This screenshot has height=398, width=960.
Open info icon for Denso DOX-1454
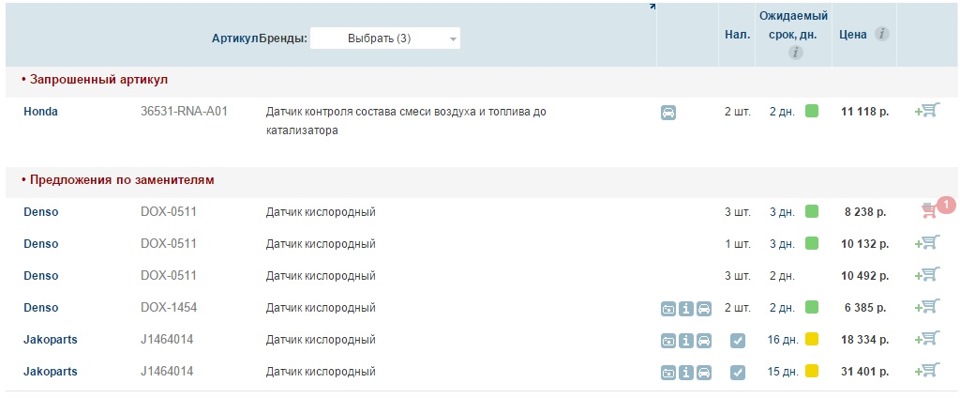(686, 309)
